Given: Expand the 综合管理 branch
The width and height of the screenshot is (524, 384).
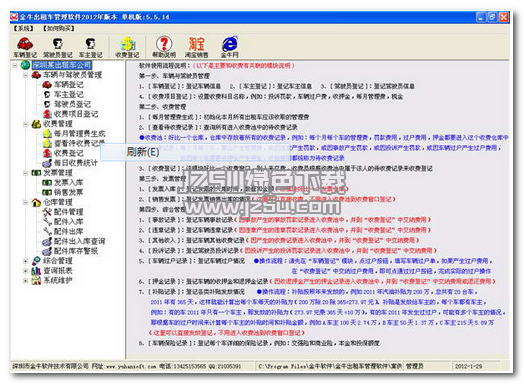Looking at the screenshot, I should click(x=25, y=261).
